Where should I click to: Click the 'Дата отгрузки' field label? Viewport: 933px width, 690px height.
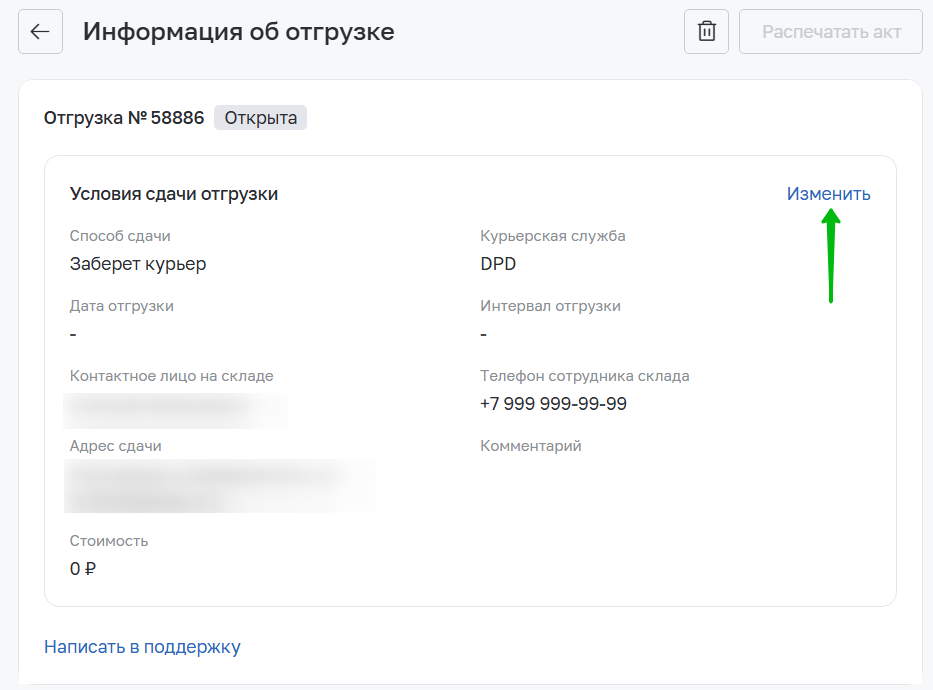[122, 306]
